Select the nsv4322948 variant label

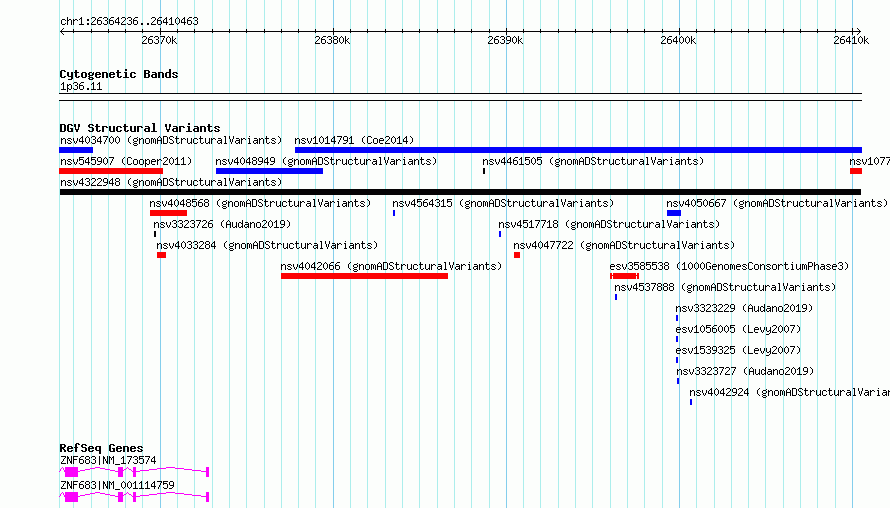click(x=171, y=182)
